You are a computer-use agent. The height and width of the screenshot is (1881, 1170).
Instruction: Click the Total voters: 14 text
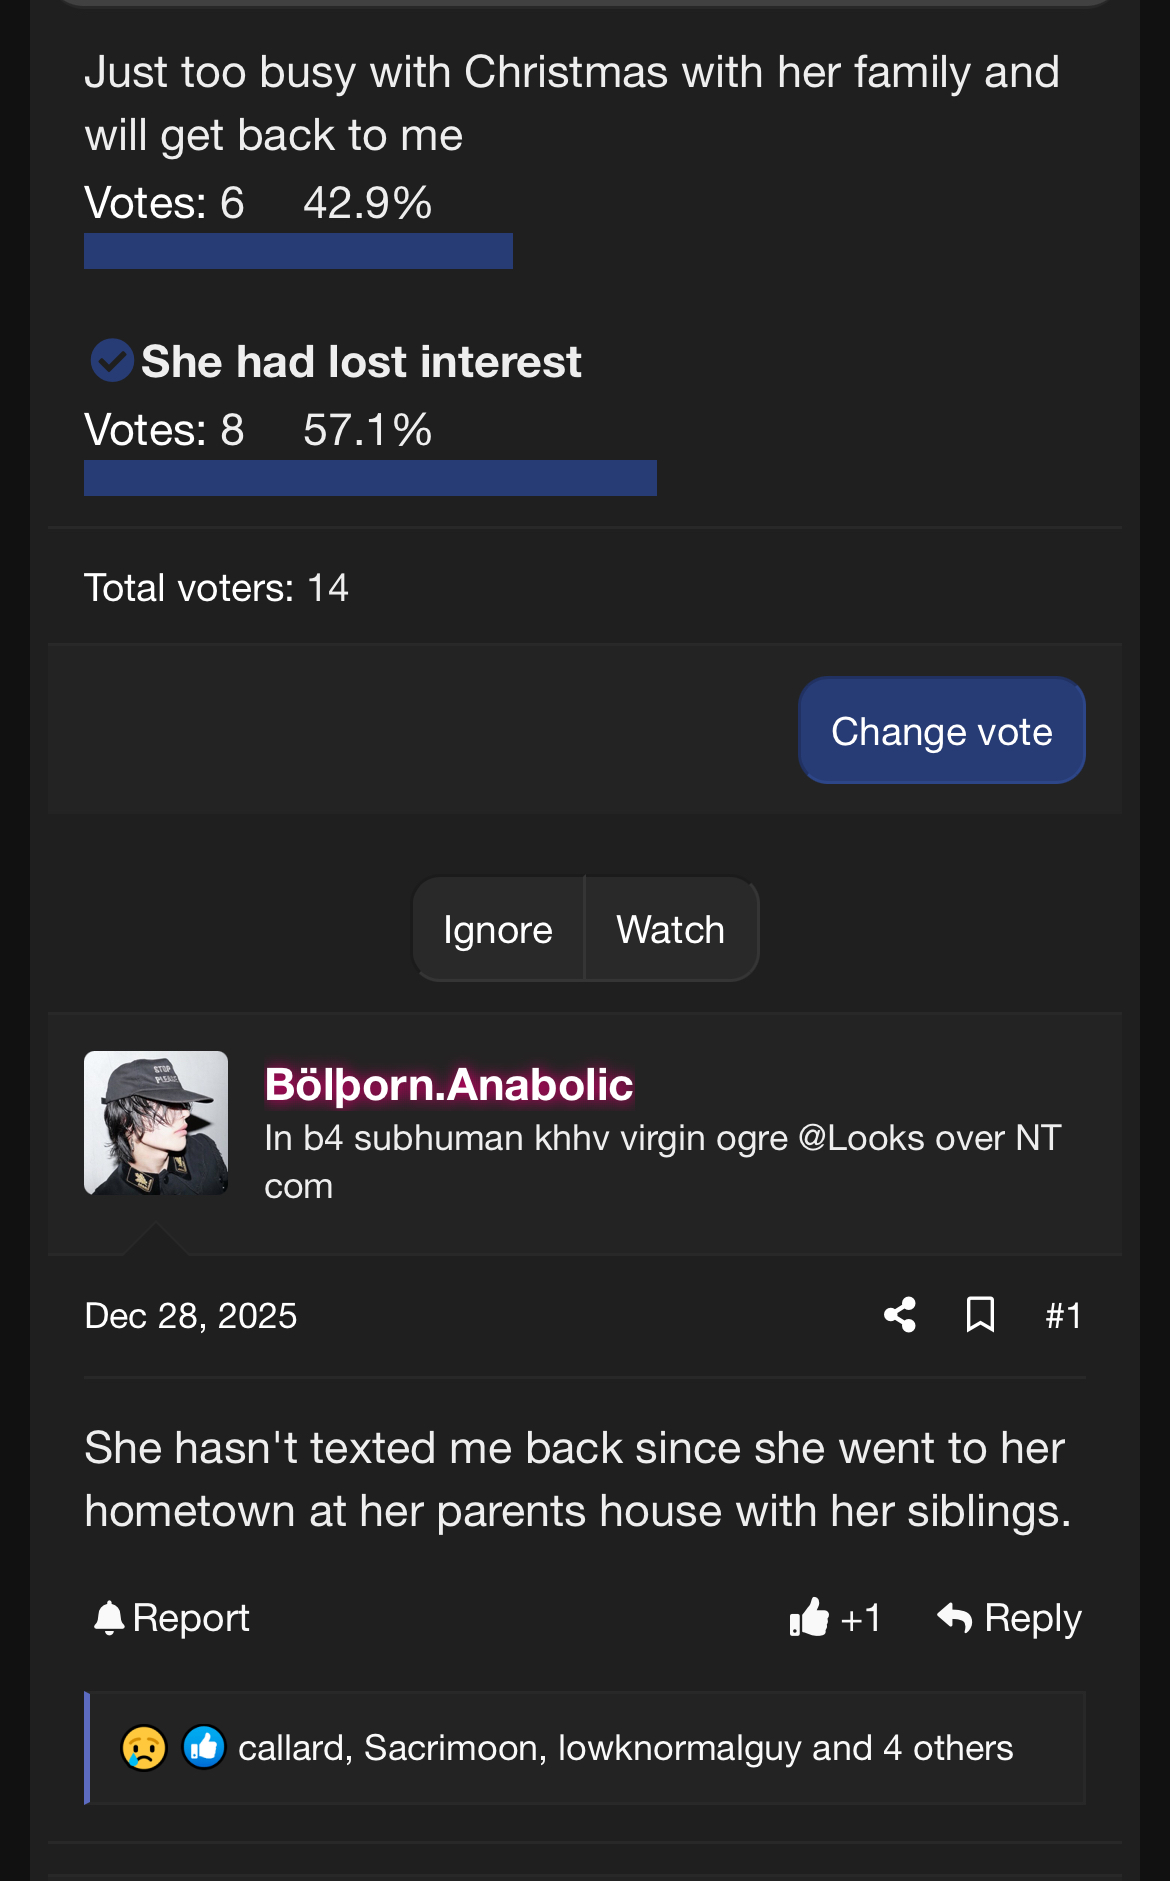(x=216, y=588)
